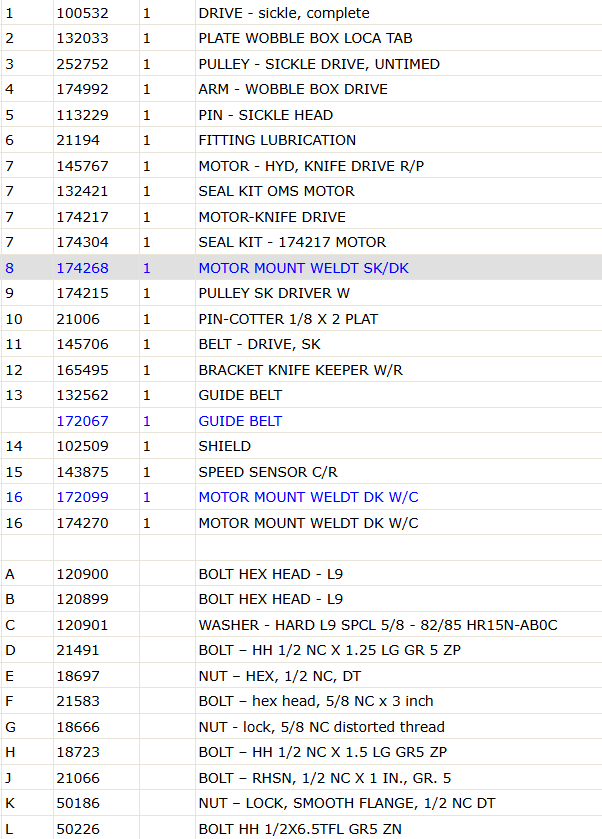Click BELT - DRIVE, SK description
Viewport: 602px width, 839px height.
pos(259,344)
